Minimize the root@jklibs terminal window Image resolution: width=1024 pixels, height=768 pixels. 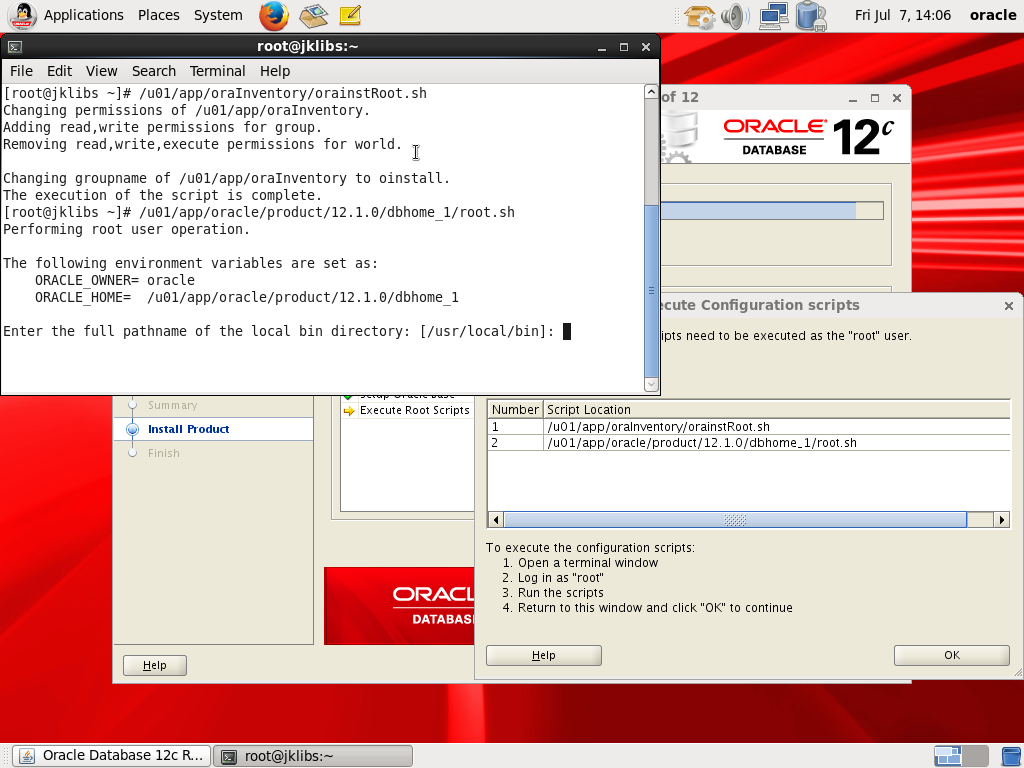pos(602,47)
